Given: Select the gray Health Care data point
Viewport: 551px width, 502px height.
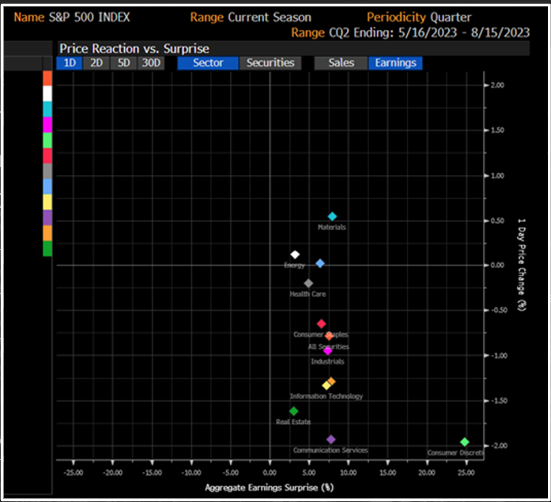Looking at the screenshot, I should click(308, 283).
